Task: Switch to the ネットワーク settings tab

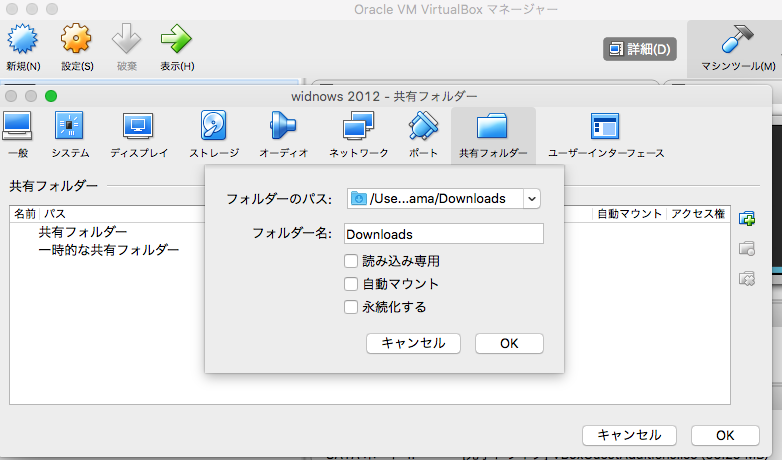Action: click(x=358, y=135)
